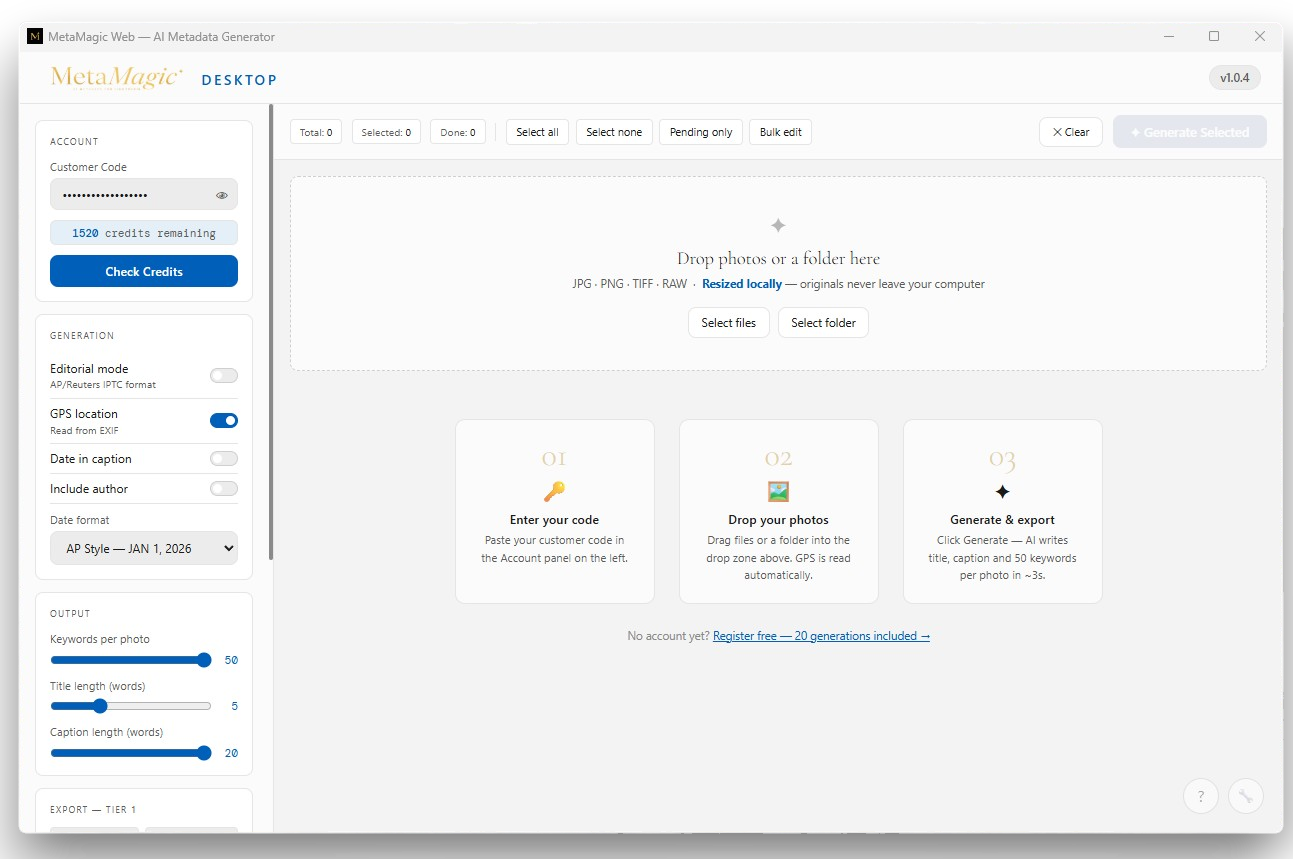This screenshot has width=1293, height=859.
Task: Disable the GPS location switch
Action: [224, 421]
